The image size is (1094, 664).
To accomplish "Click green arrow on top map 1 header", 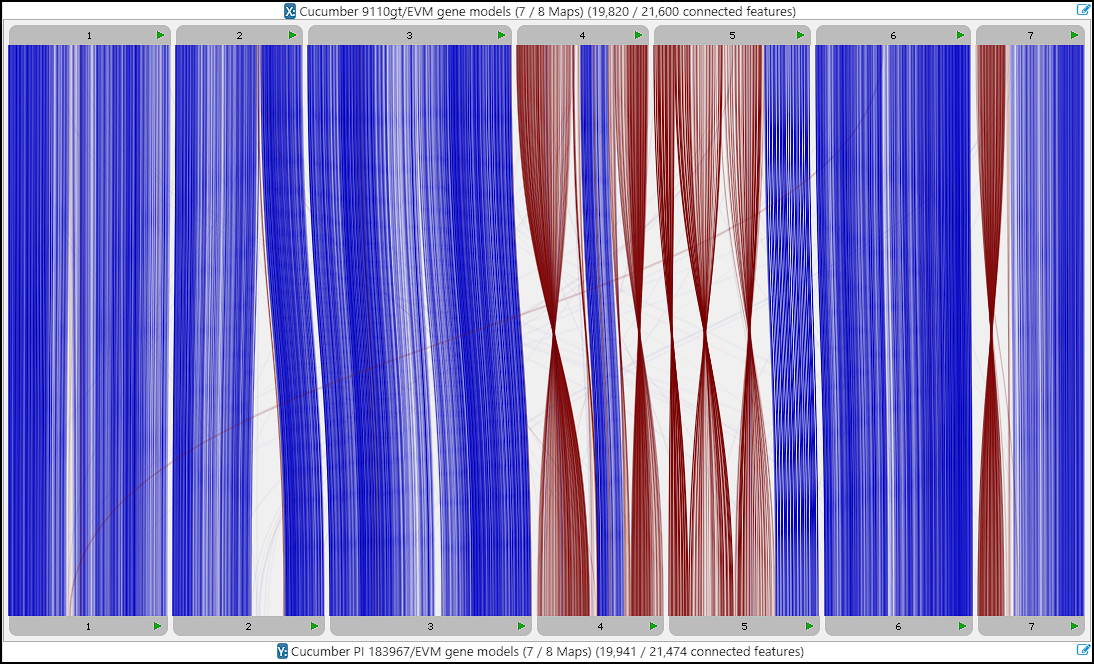I will (x=160, y=35).
